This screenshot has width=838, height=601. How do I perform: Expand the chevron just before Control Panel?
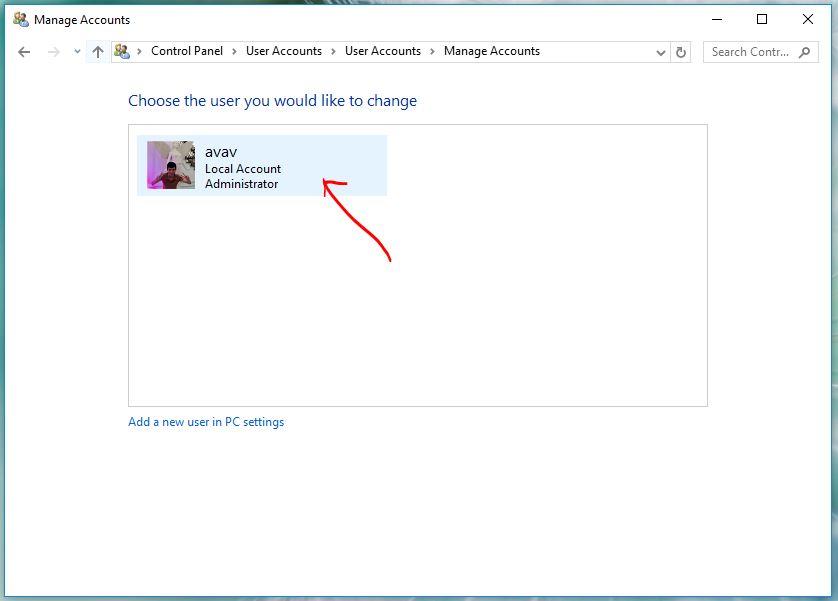(x=140, y=52)
